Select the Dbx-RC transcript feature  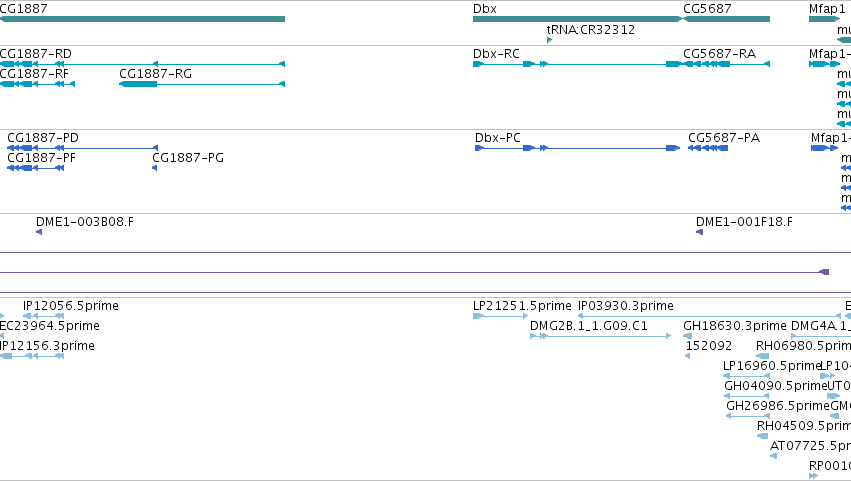(578, 64)
